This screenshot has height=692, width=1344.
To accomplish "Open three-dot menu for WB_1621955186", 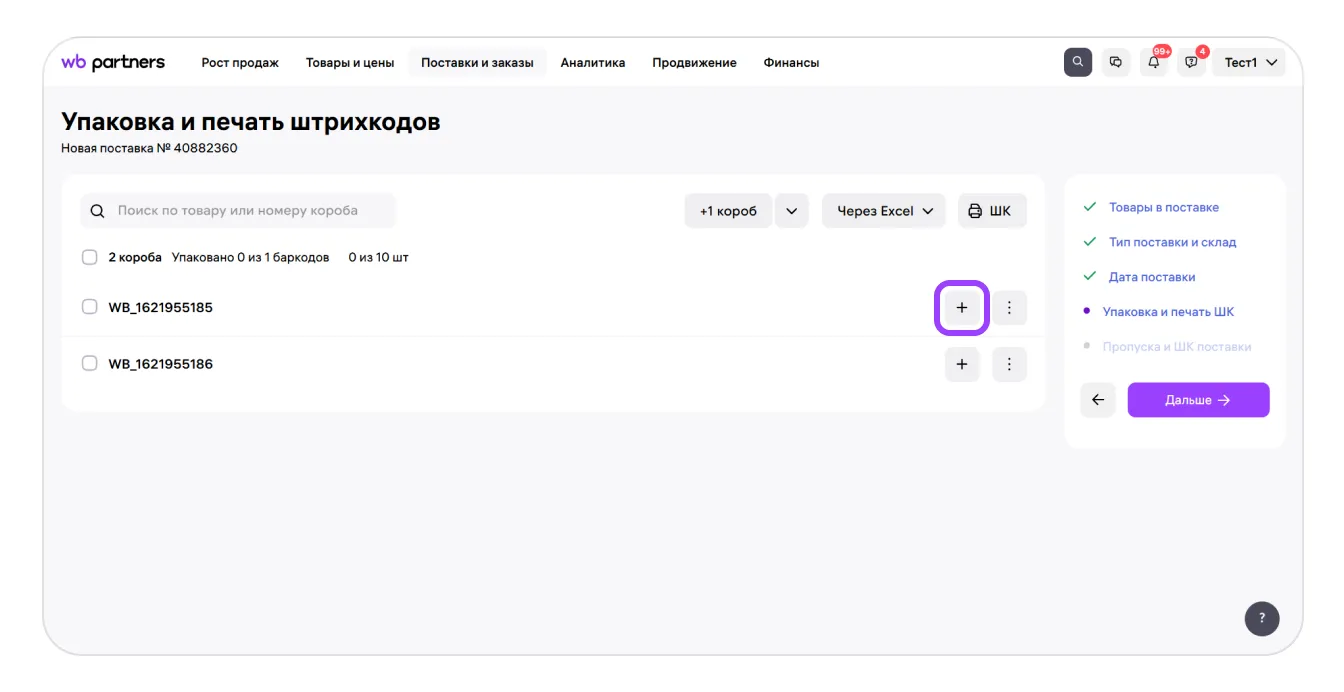I will coord(1009,364).
